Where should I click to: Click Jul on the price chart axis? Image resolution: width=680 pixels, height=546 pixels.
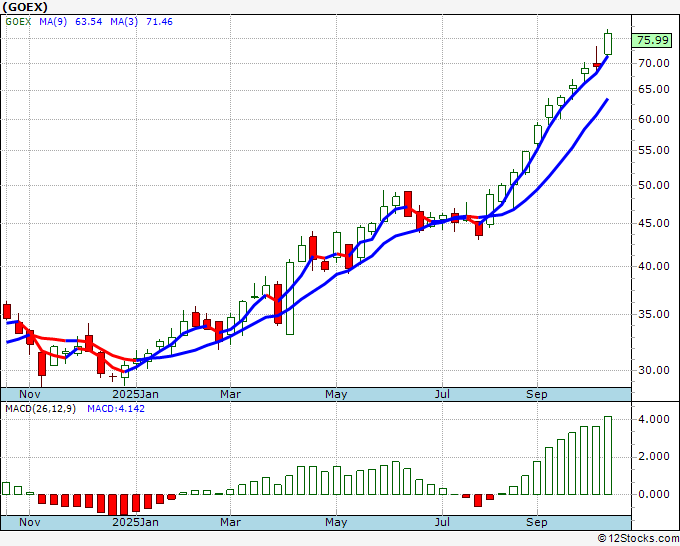tap(442, 394)
